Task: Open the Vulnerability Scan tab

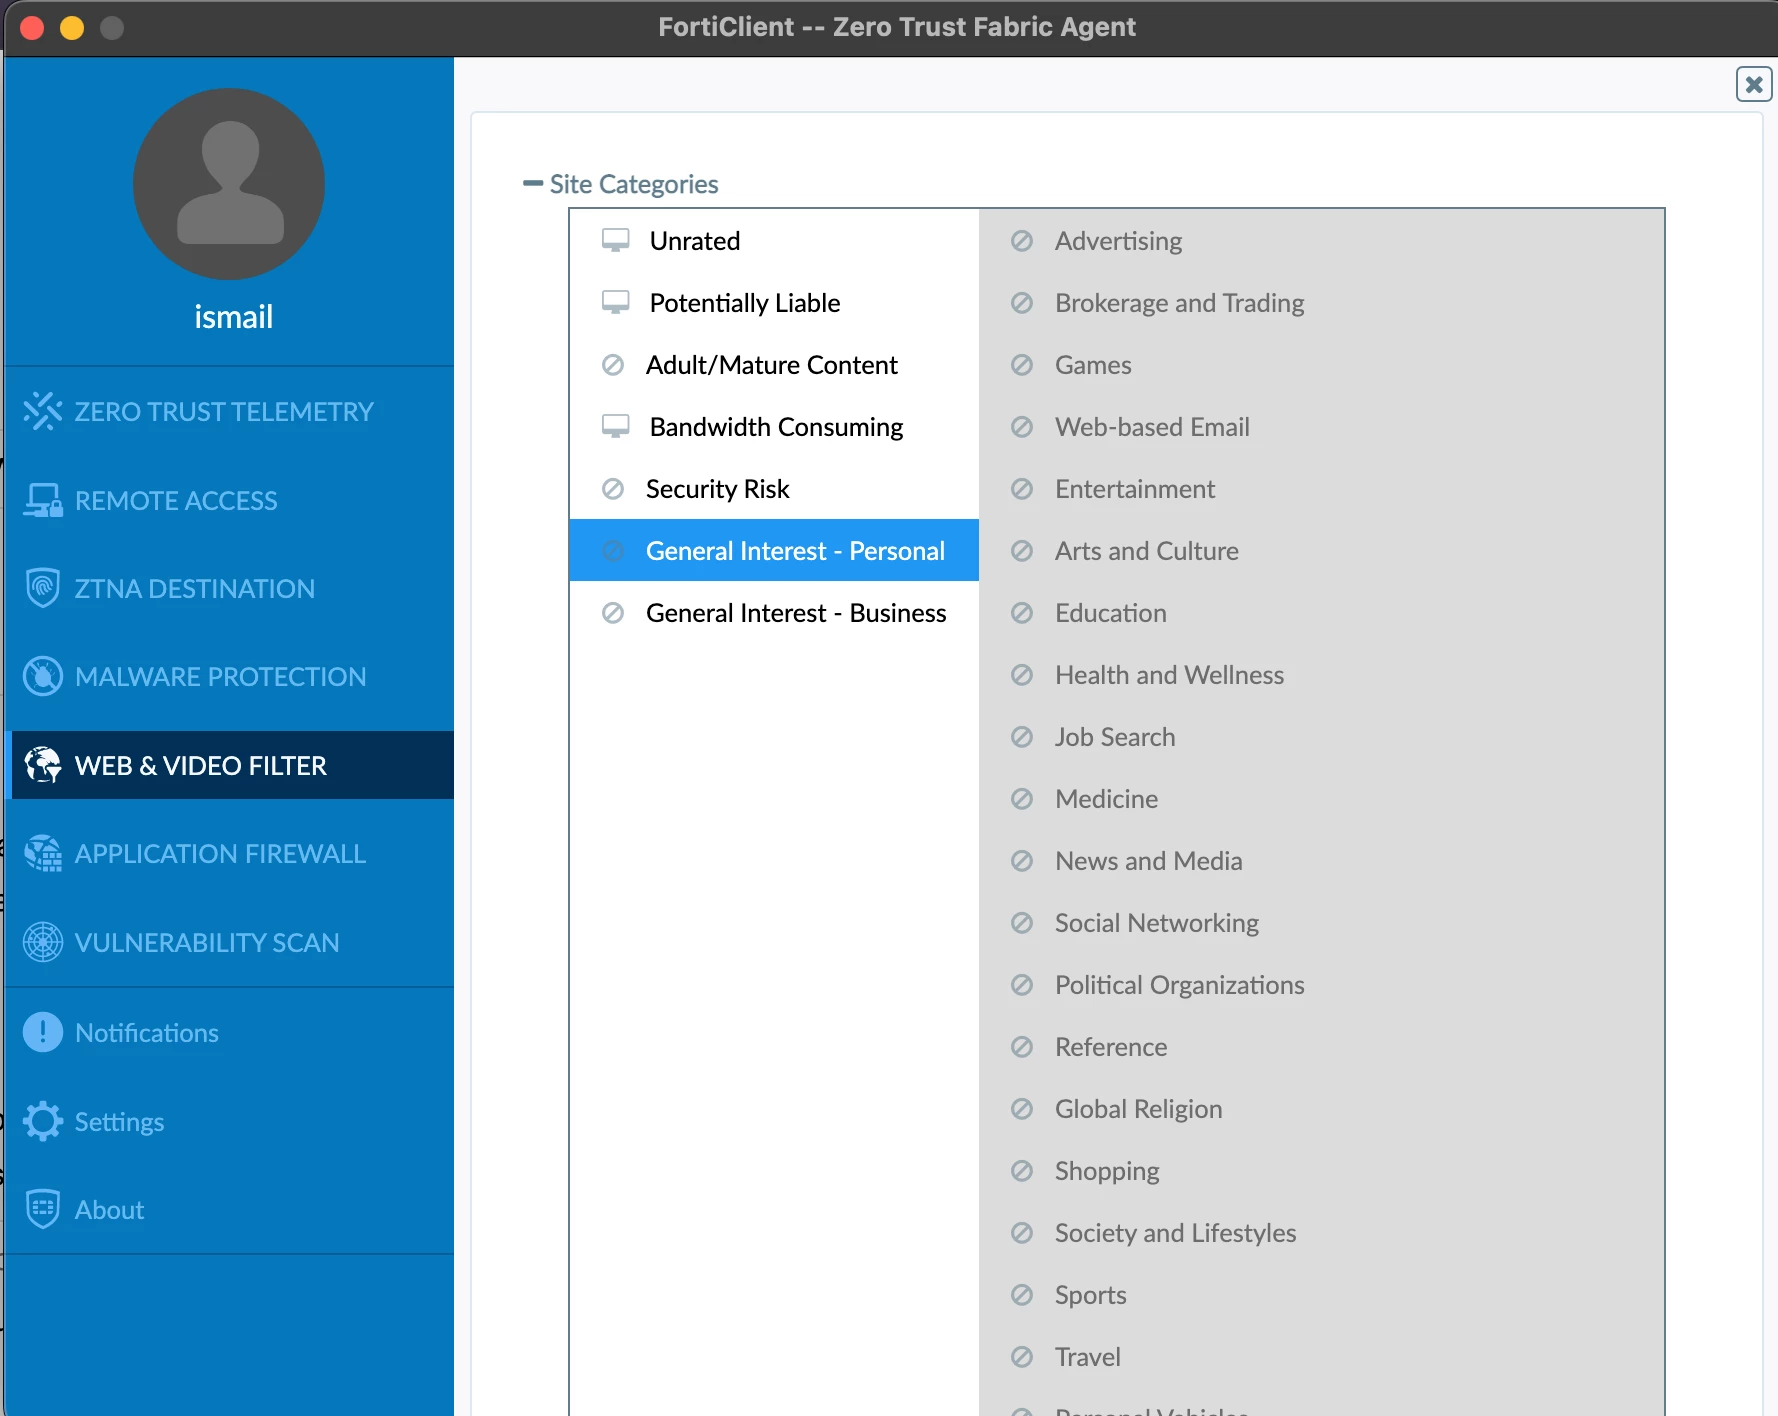Action: pos(229,942)
